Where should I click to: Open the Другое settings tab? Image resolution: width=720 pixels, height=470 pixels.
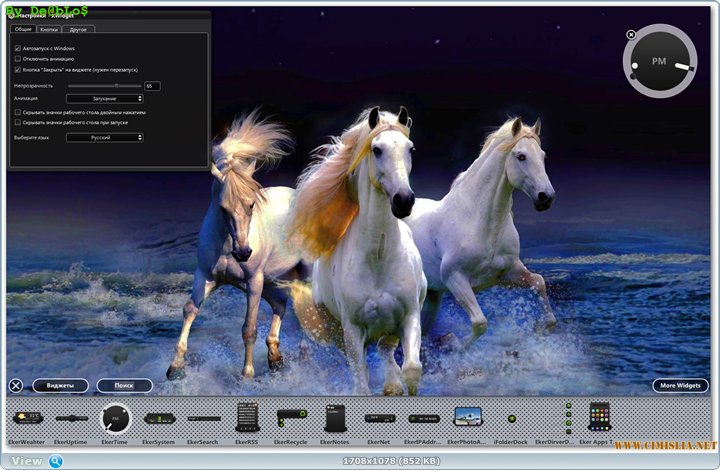[x=78, y=29]
